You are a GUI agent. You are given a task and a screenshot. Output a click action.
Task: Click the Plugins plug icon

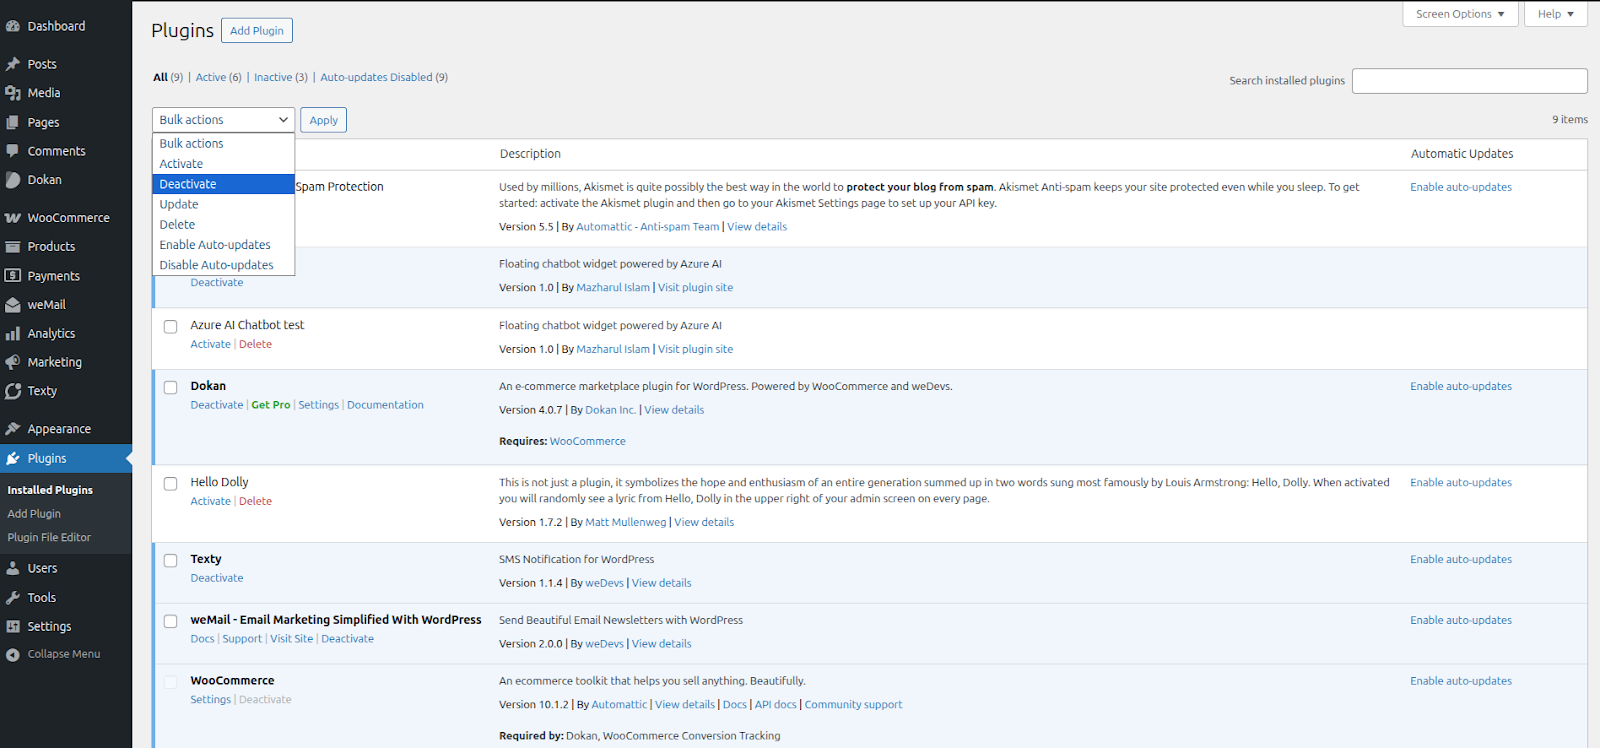click(13, 458)
